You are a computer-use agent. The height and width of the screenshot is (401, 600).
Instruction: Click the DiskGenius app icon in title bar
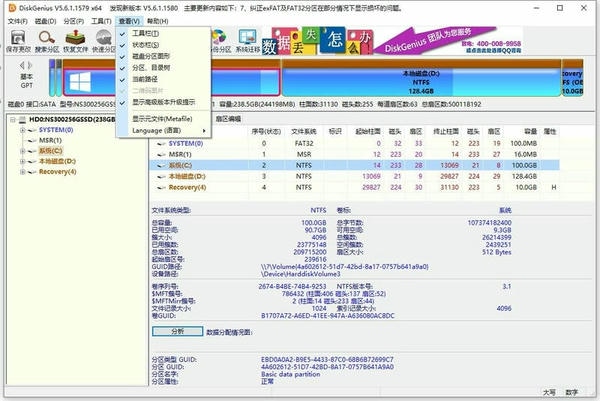(x=12, y=8)
